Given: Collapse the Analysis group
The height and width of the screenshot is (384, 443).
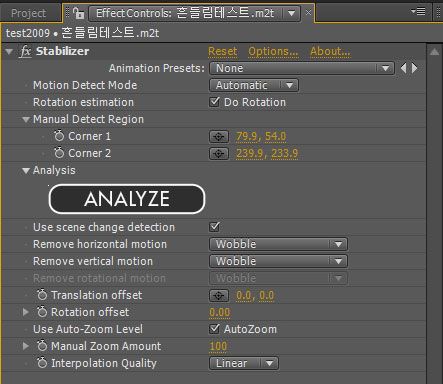Looking at the screenshot, I should (x=26, y=170).
